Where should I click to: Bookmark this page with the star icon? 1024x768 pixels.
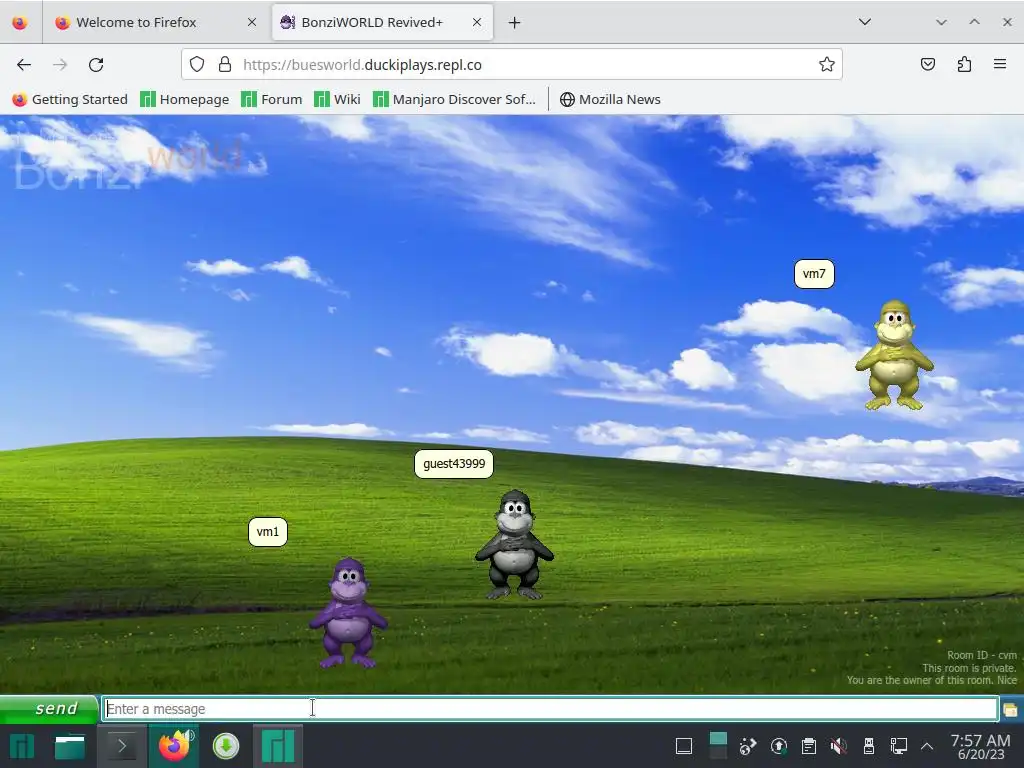click(827, 64)
